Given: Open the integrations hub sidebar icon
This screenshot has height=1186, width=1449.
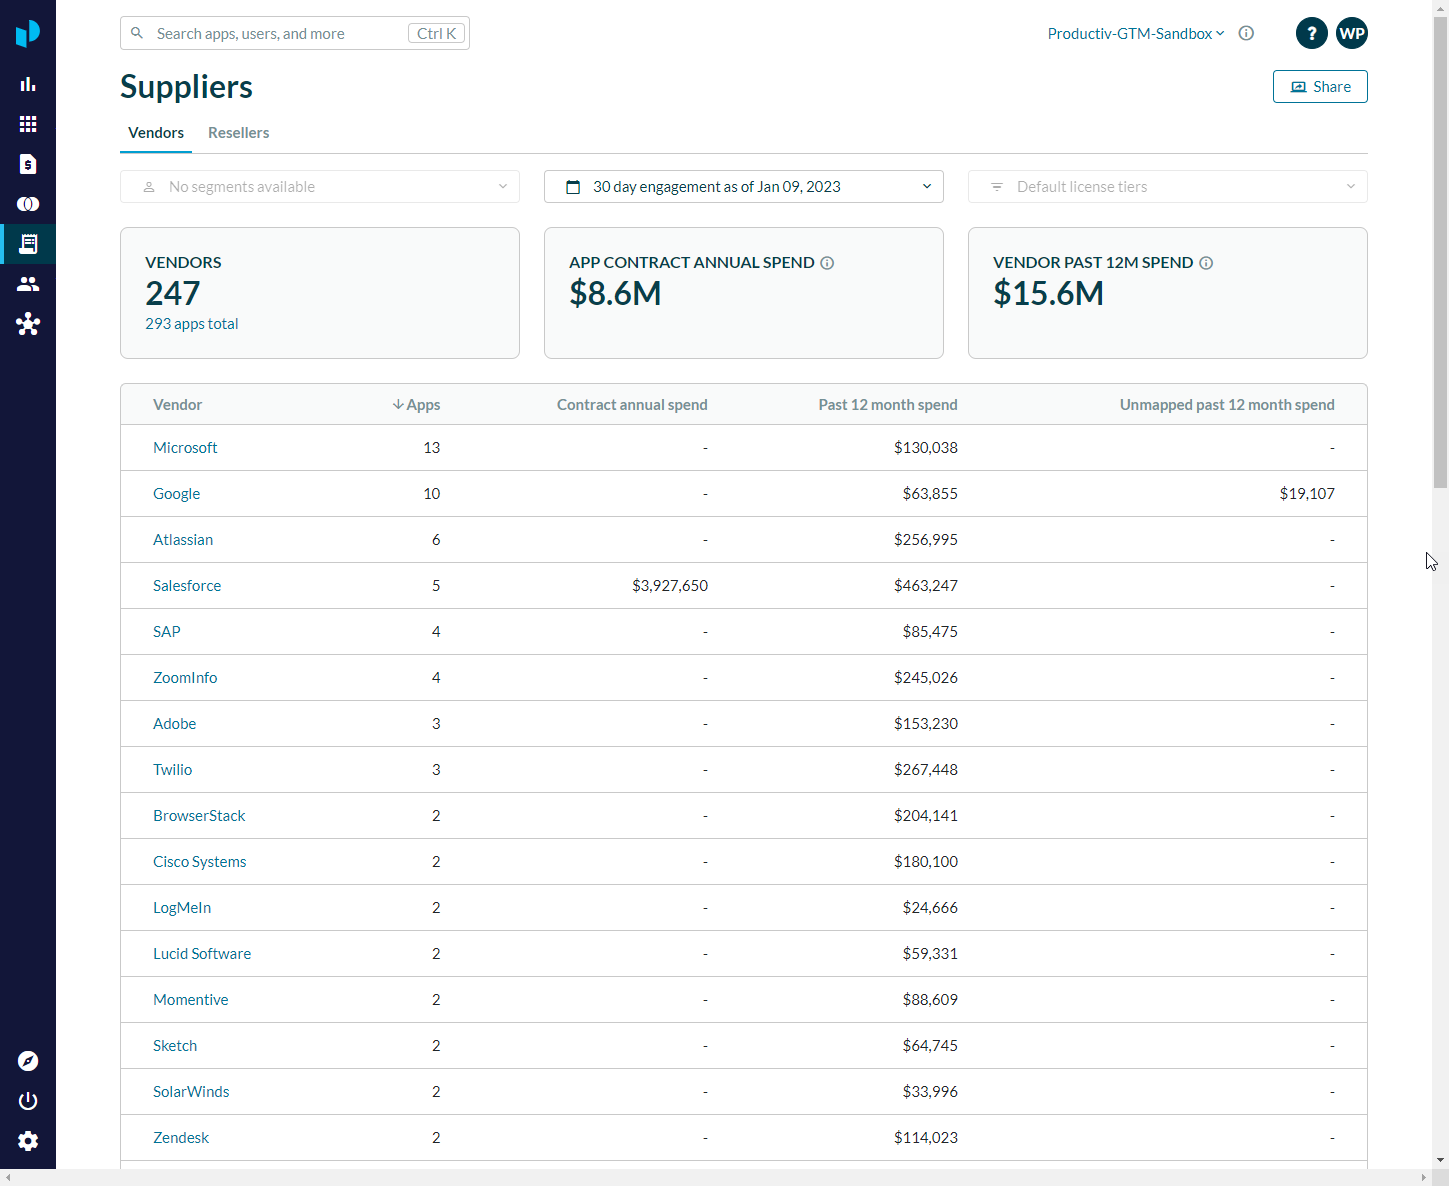Looking at the screenshot, I should tap(28, 324).
